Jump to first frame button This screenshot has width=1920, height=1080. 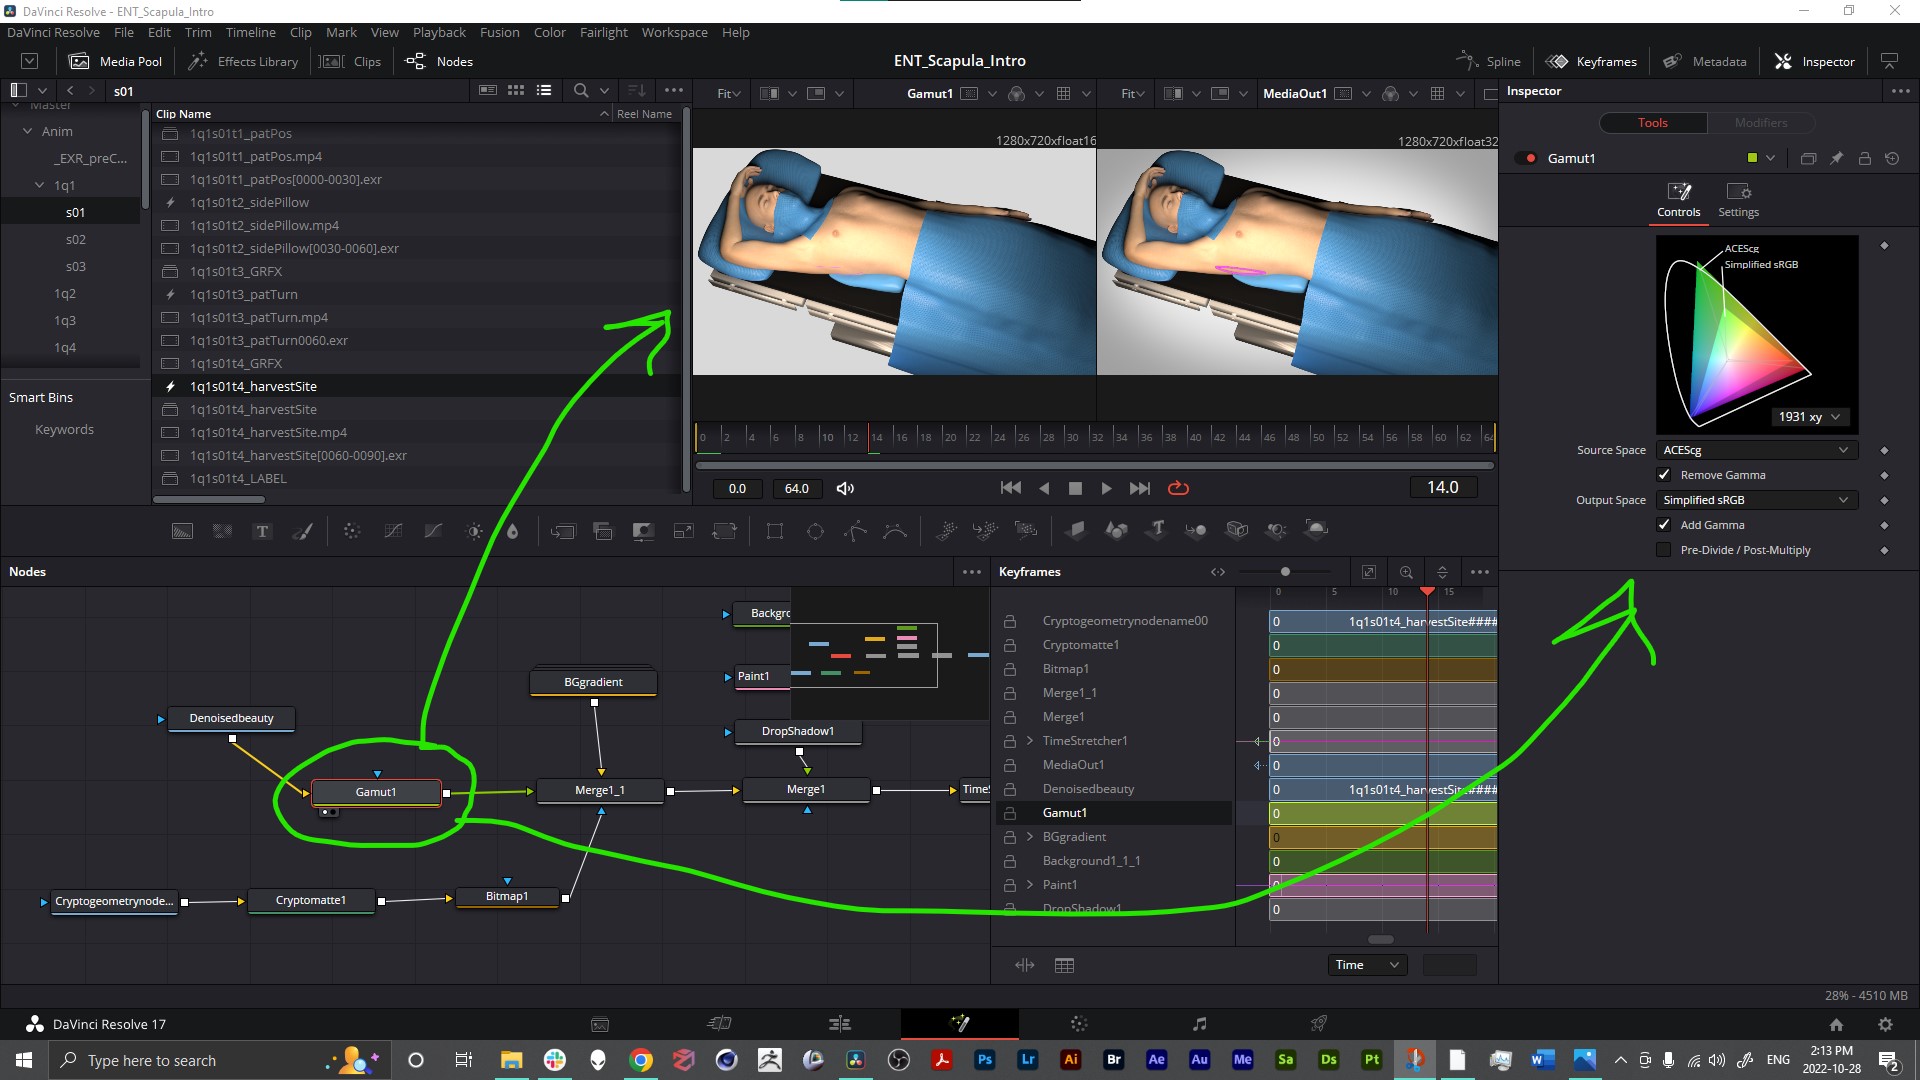(x=1011, y=488)
